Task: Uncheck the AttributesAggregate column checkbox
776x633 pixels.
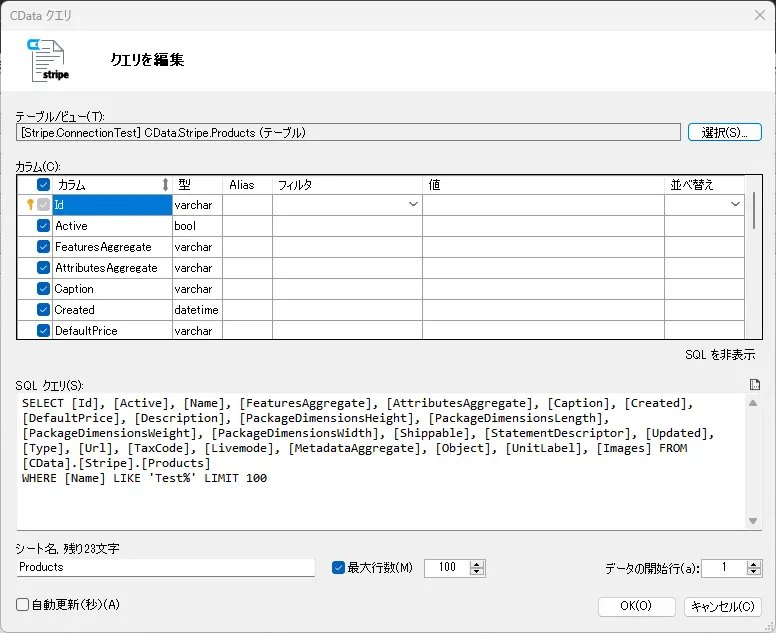Action: (x=44, y=268)
